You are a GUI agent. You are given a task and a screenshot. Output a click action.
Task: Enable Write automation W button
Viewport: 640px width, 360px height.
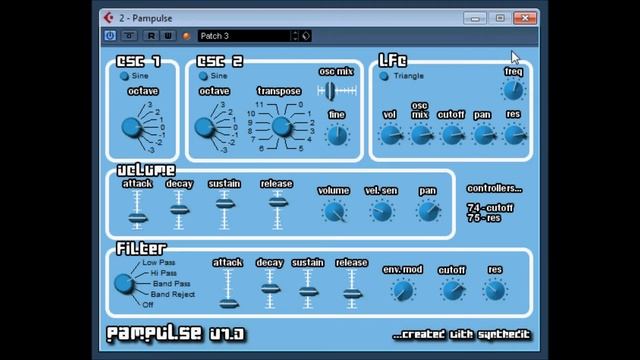pyautogui.click(x=168, y=36)
